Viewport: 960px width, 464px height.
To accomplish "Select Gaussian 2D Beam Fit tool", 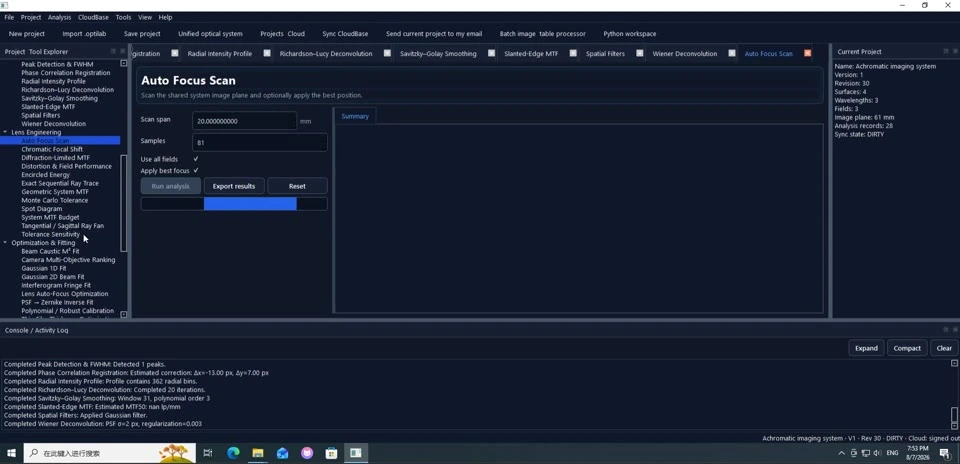I will (x=53, y=277).
